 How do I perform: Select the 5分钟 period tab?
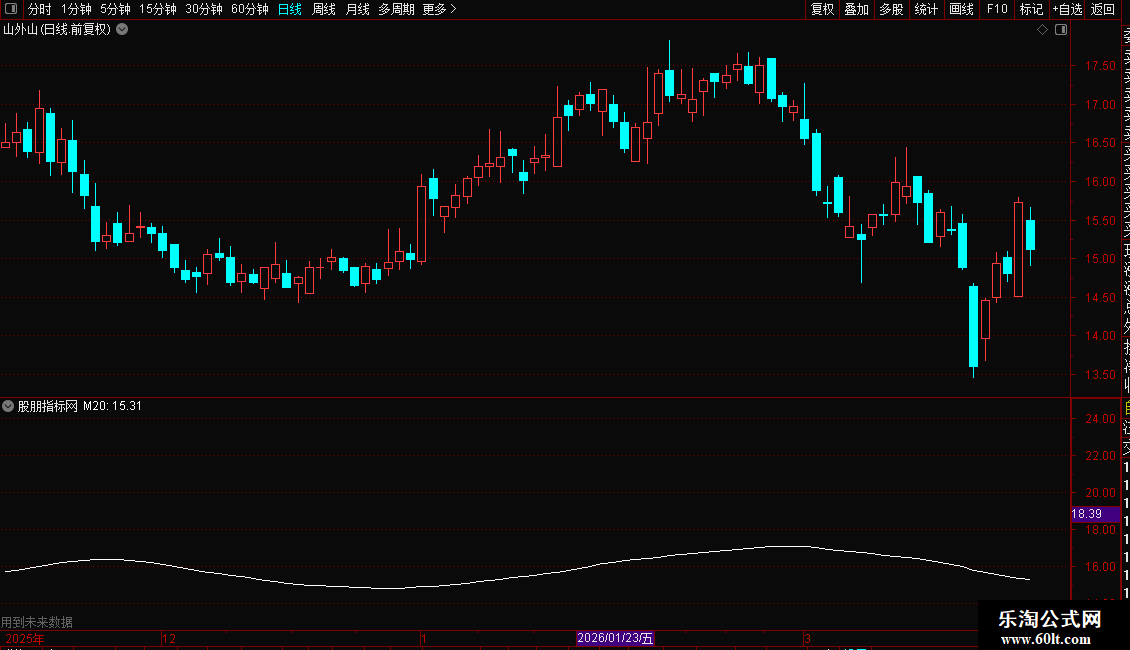(x=115, y=9)
